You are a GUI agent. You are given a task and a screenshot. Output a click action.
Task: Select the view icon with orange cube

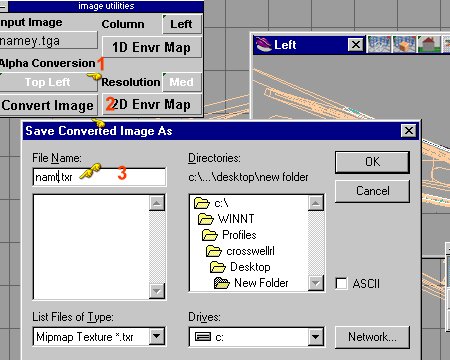pyautogui.click(x=404, y=44)
